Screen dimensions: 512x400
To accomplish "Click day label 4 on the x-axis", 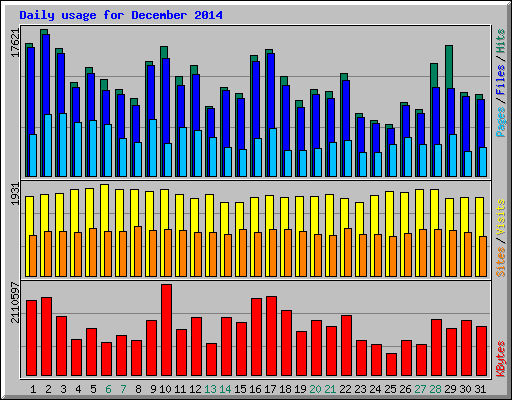I will (78, 389).
